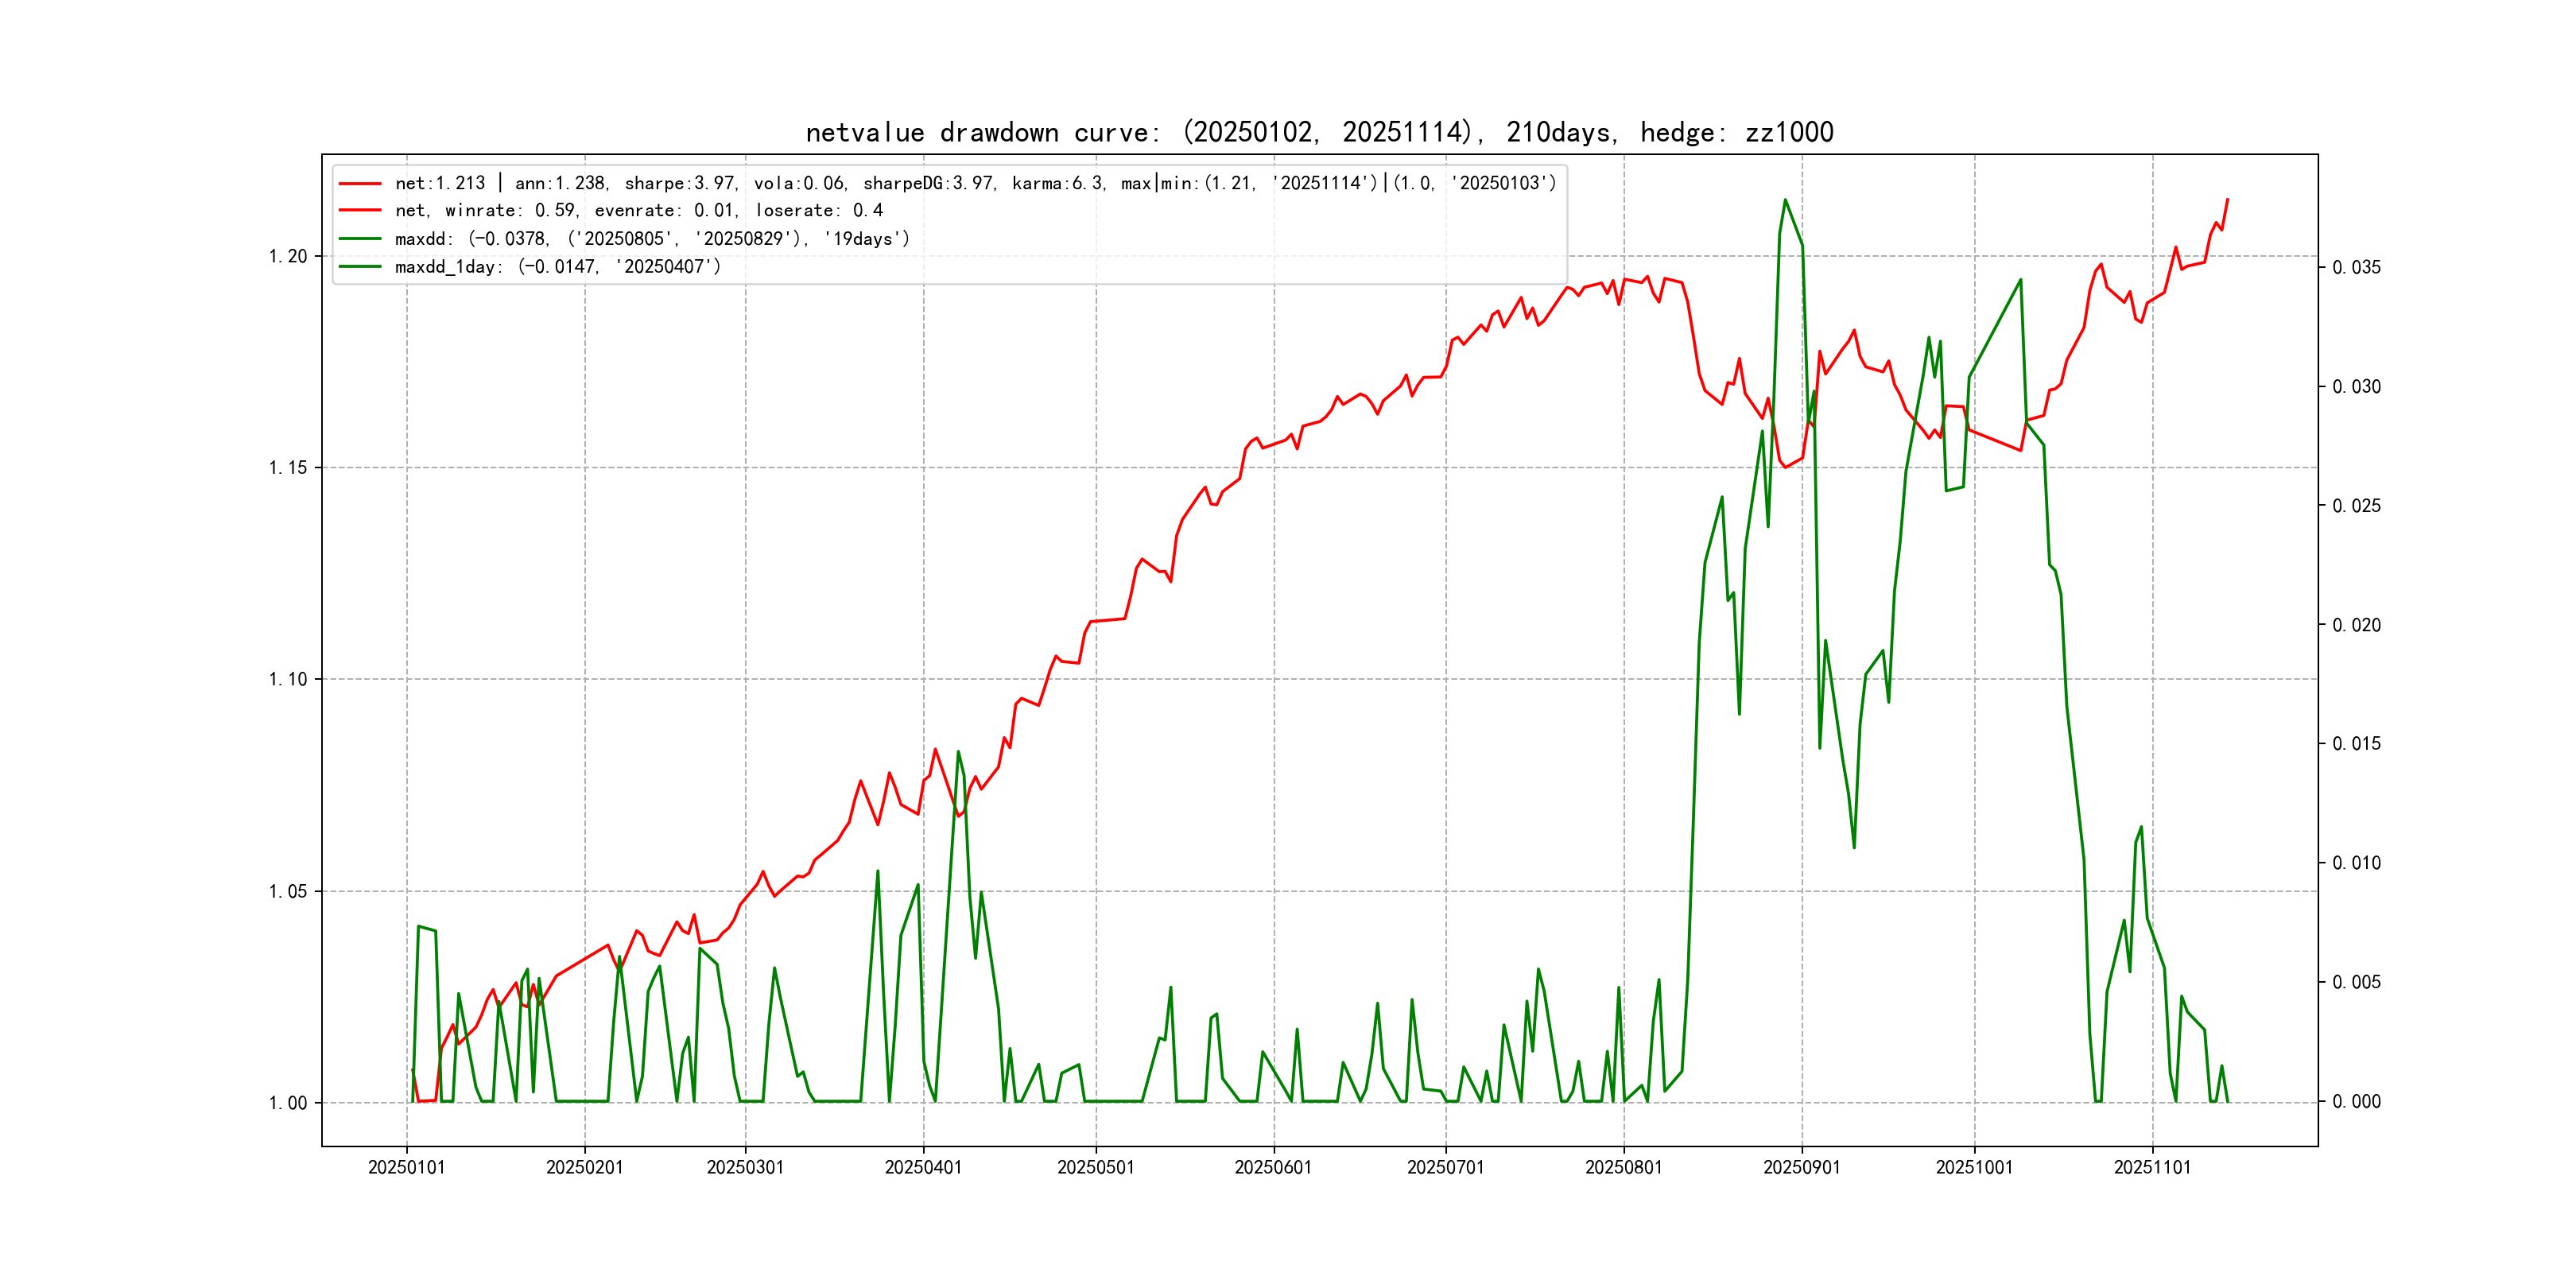Click the 0.000 right axis tick label
Viewport: 2576px width, 1288px height.
pos(2356,1101)
